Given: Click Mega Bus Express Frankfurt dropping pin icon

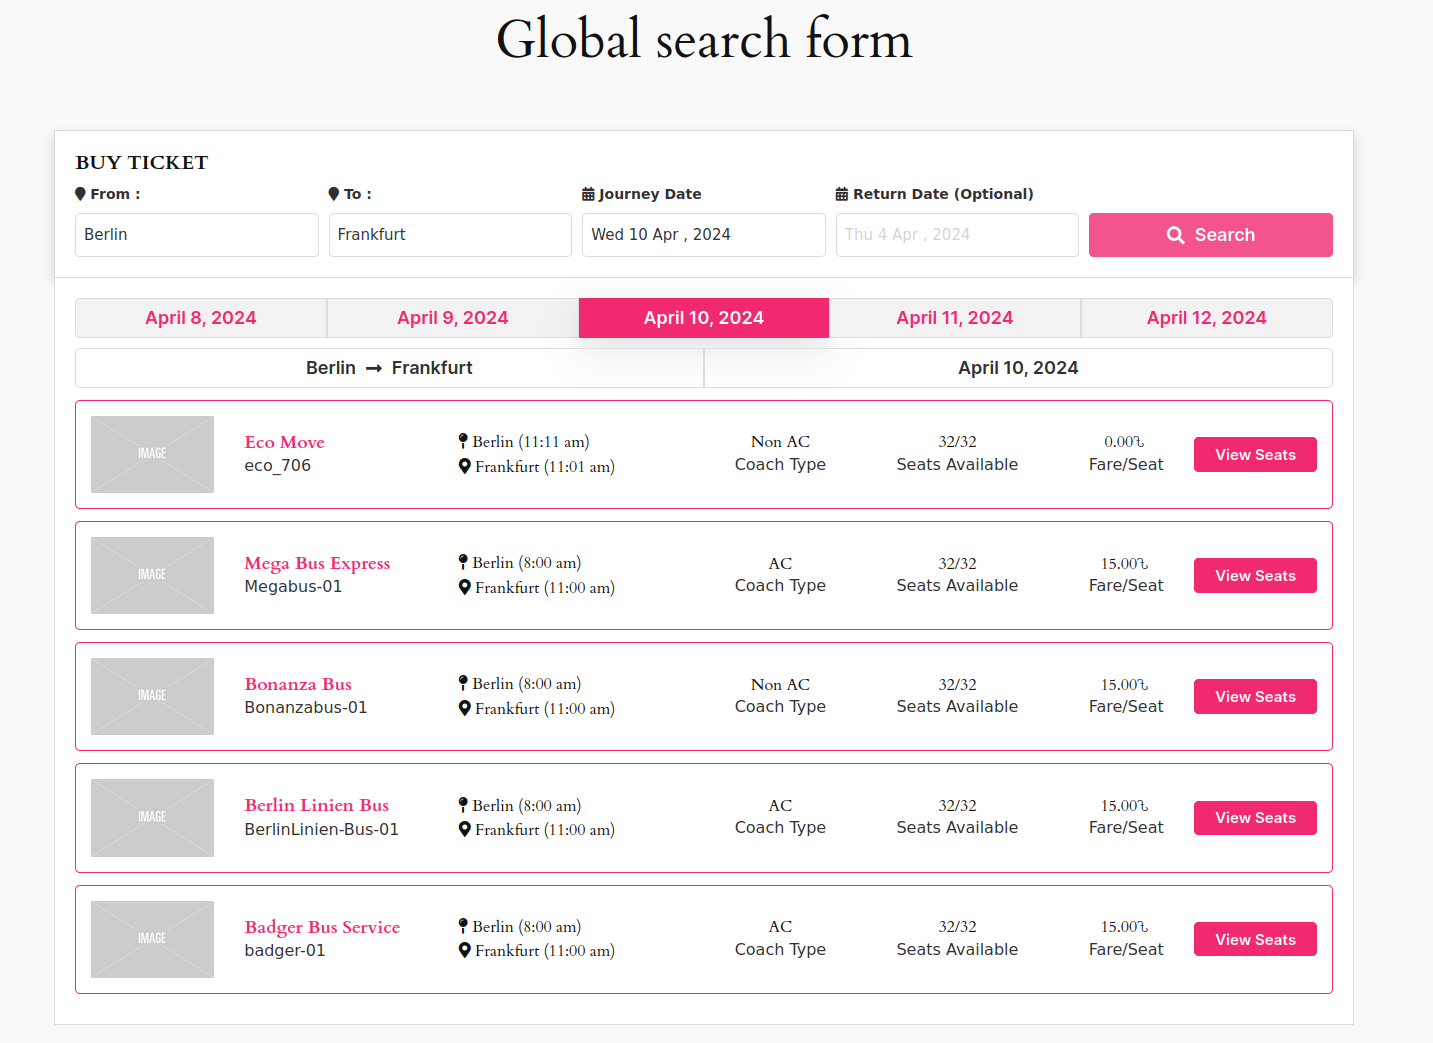Looking at the screenshot, I should (465, 587).
